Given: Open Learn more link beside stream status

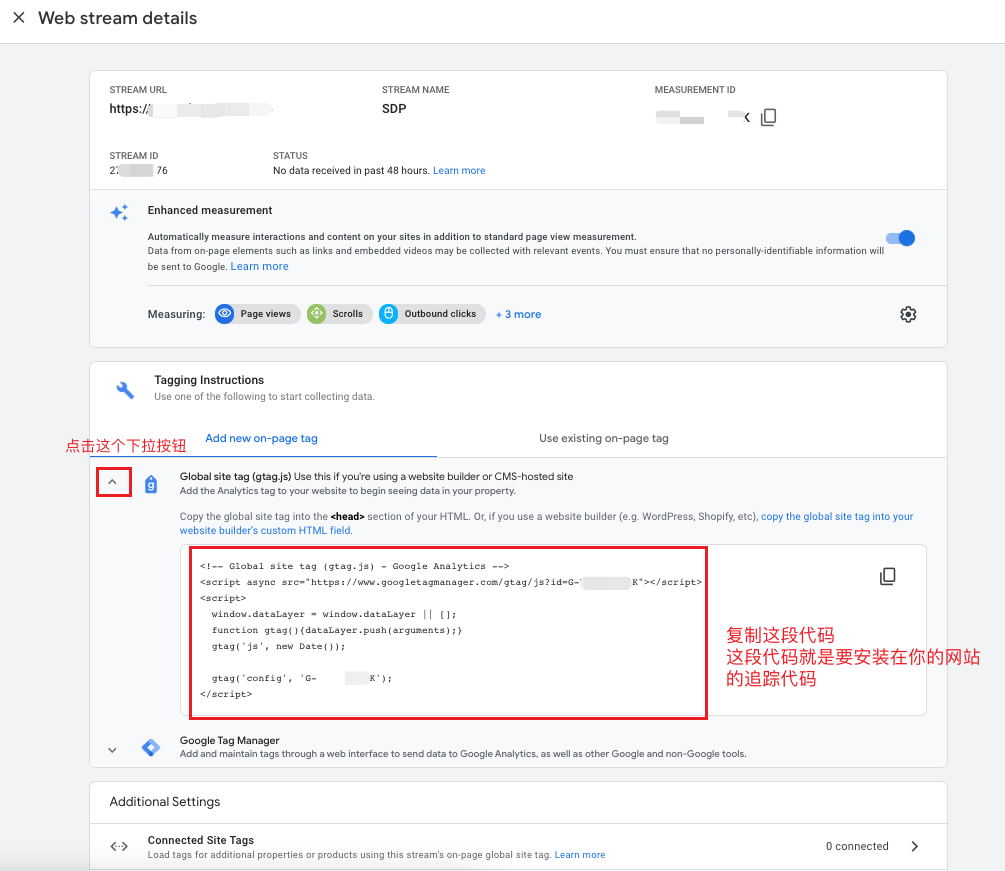Looking at the screenshot, I should 459,170.
